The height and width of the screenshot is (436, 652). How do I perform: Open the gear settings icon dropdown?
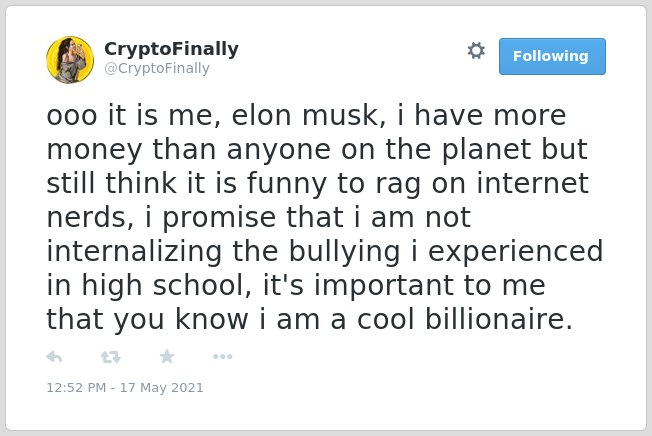click(x=476, y=51)
